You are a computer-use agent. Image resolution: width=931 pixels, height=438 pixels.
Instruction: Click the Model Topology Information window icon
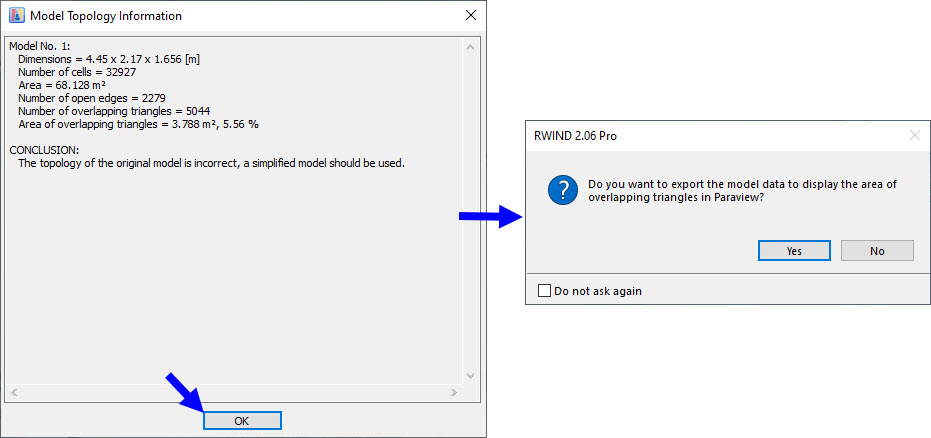(x=16, y=16)
